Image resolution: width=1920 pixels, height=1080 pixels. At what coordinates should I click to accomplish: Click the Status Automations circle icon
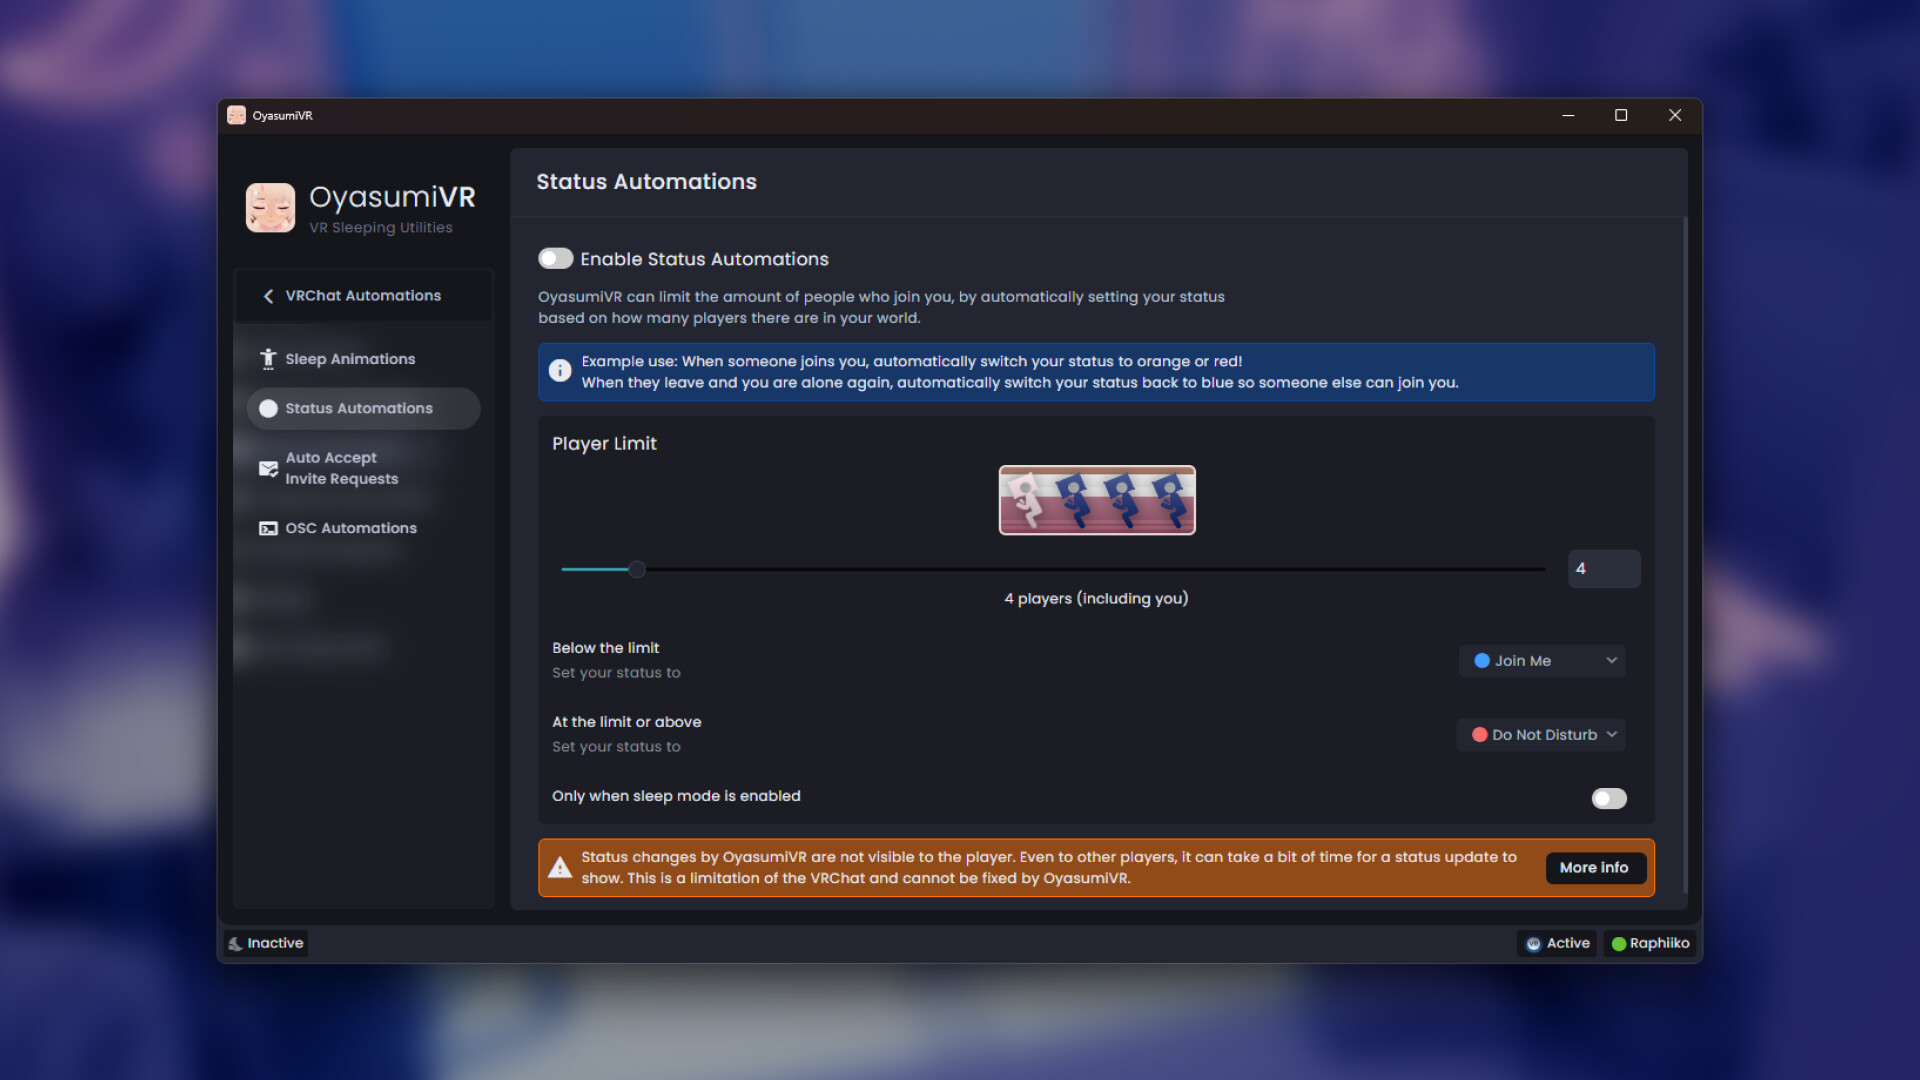click(x=267, y=408)
